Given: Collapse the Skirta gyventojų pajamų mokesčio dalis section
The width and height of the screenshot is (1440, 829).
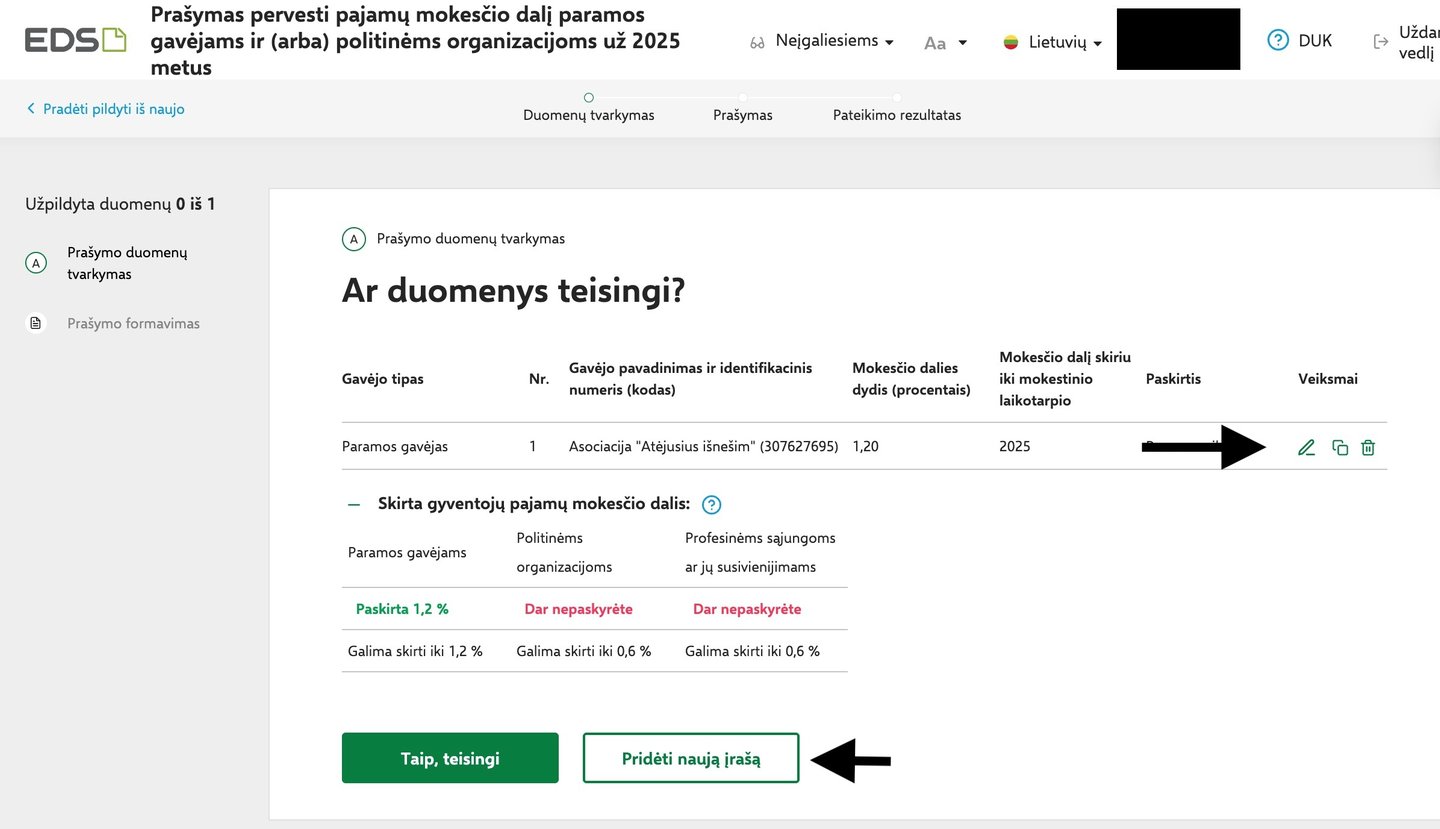Looking at the screenshot, I should [353, 505].
